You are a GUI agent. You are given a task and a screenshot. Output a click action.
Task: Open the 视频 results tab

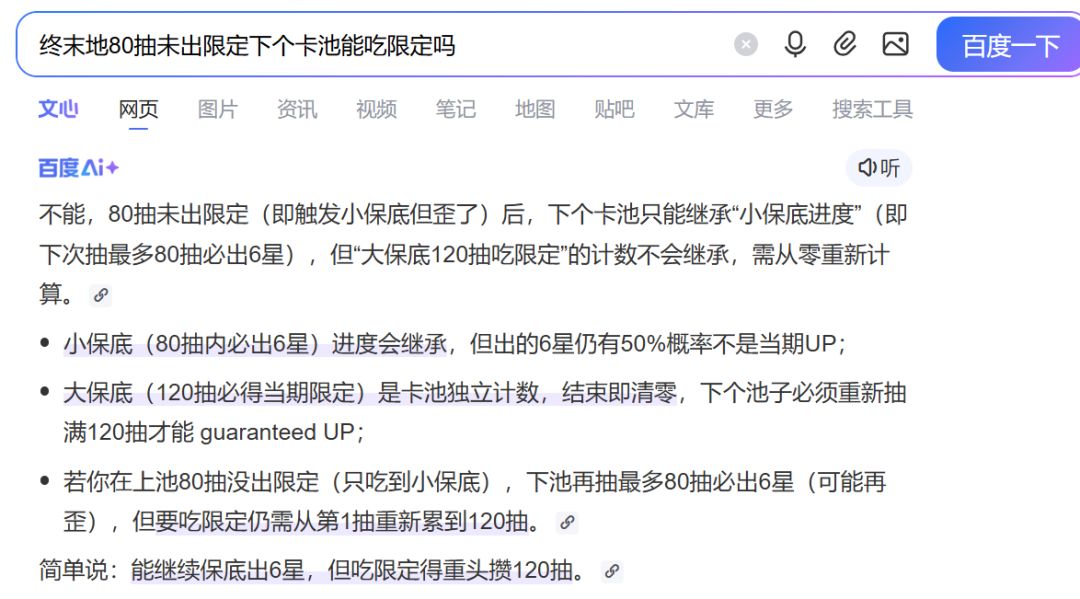click(x=376, y=109)
